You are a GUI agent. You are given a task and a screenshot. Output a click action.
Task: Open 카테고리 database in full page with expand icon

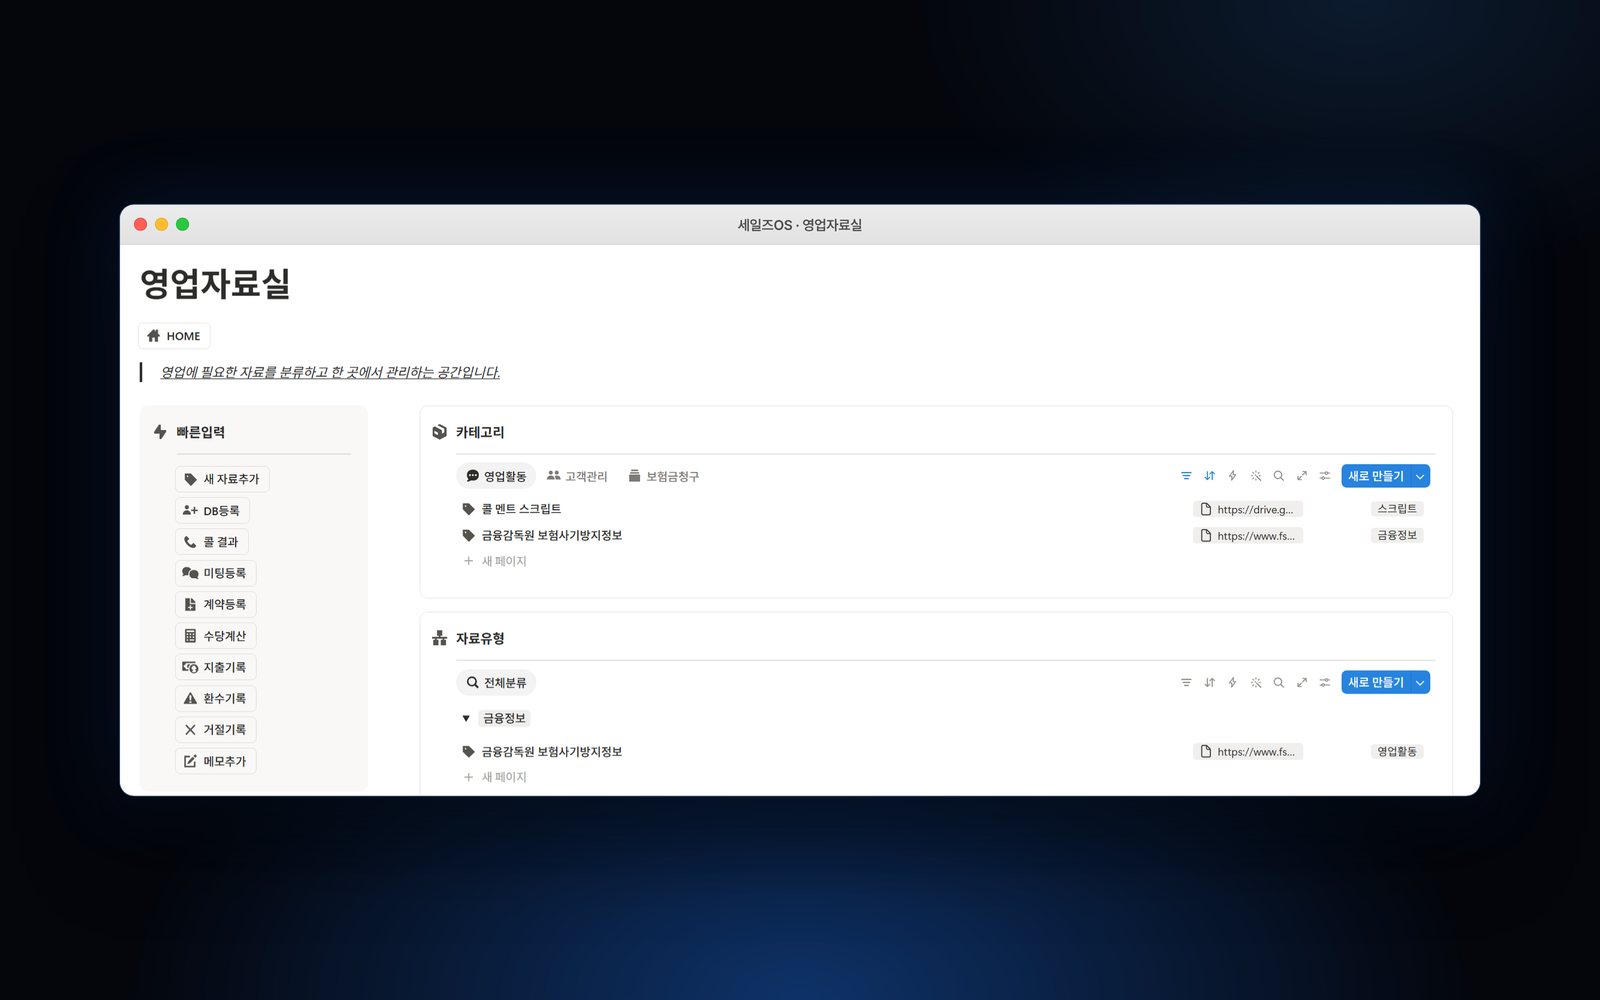point(1302,476)
